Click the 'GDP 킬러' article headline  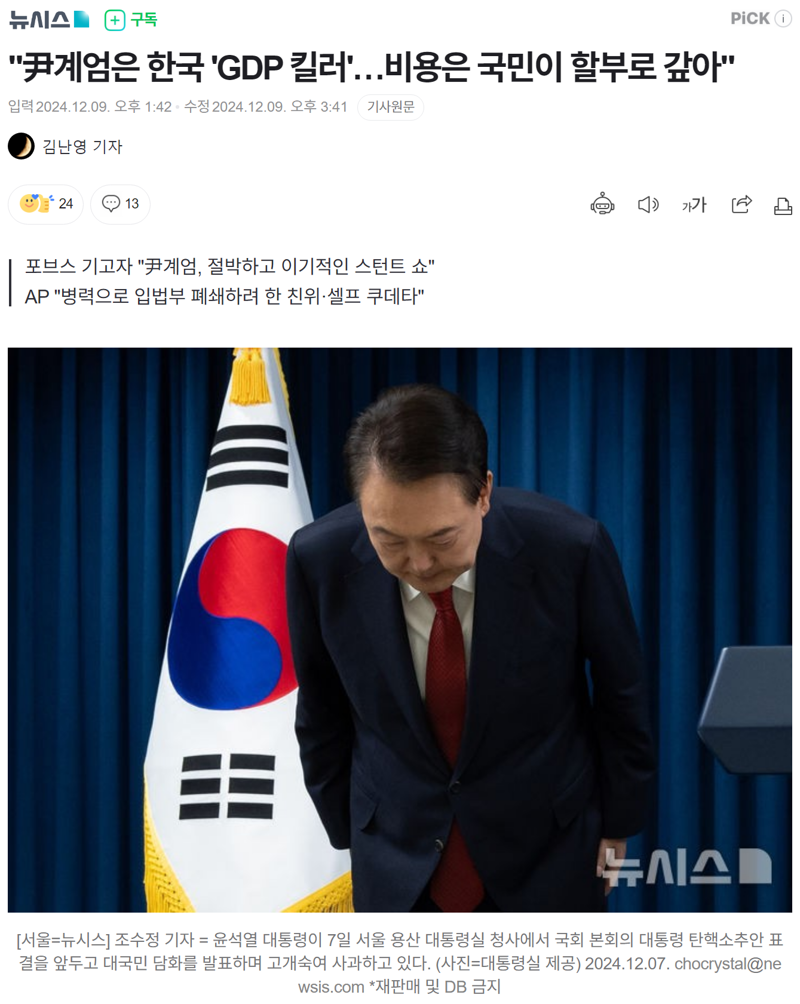pyautogui.click(x=371, y=67)
